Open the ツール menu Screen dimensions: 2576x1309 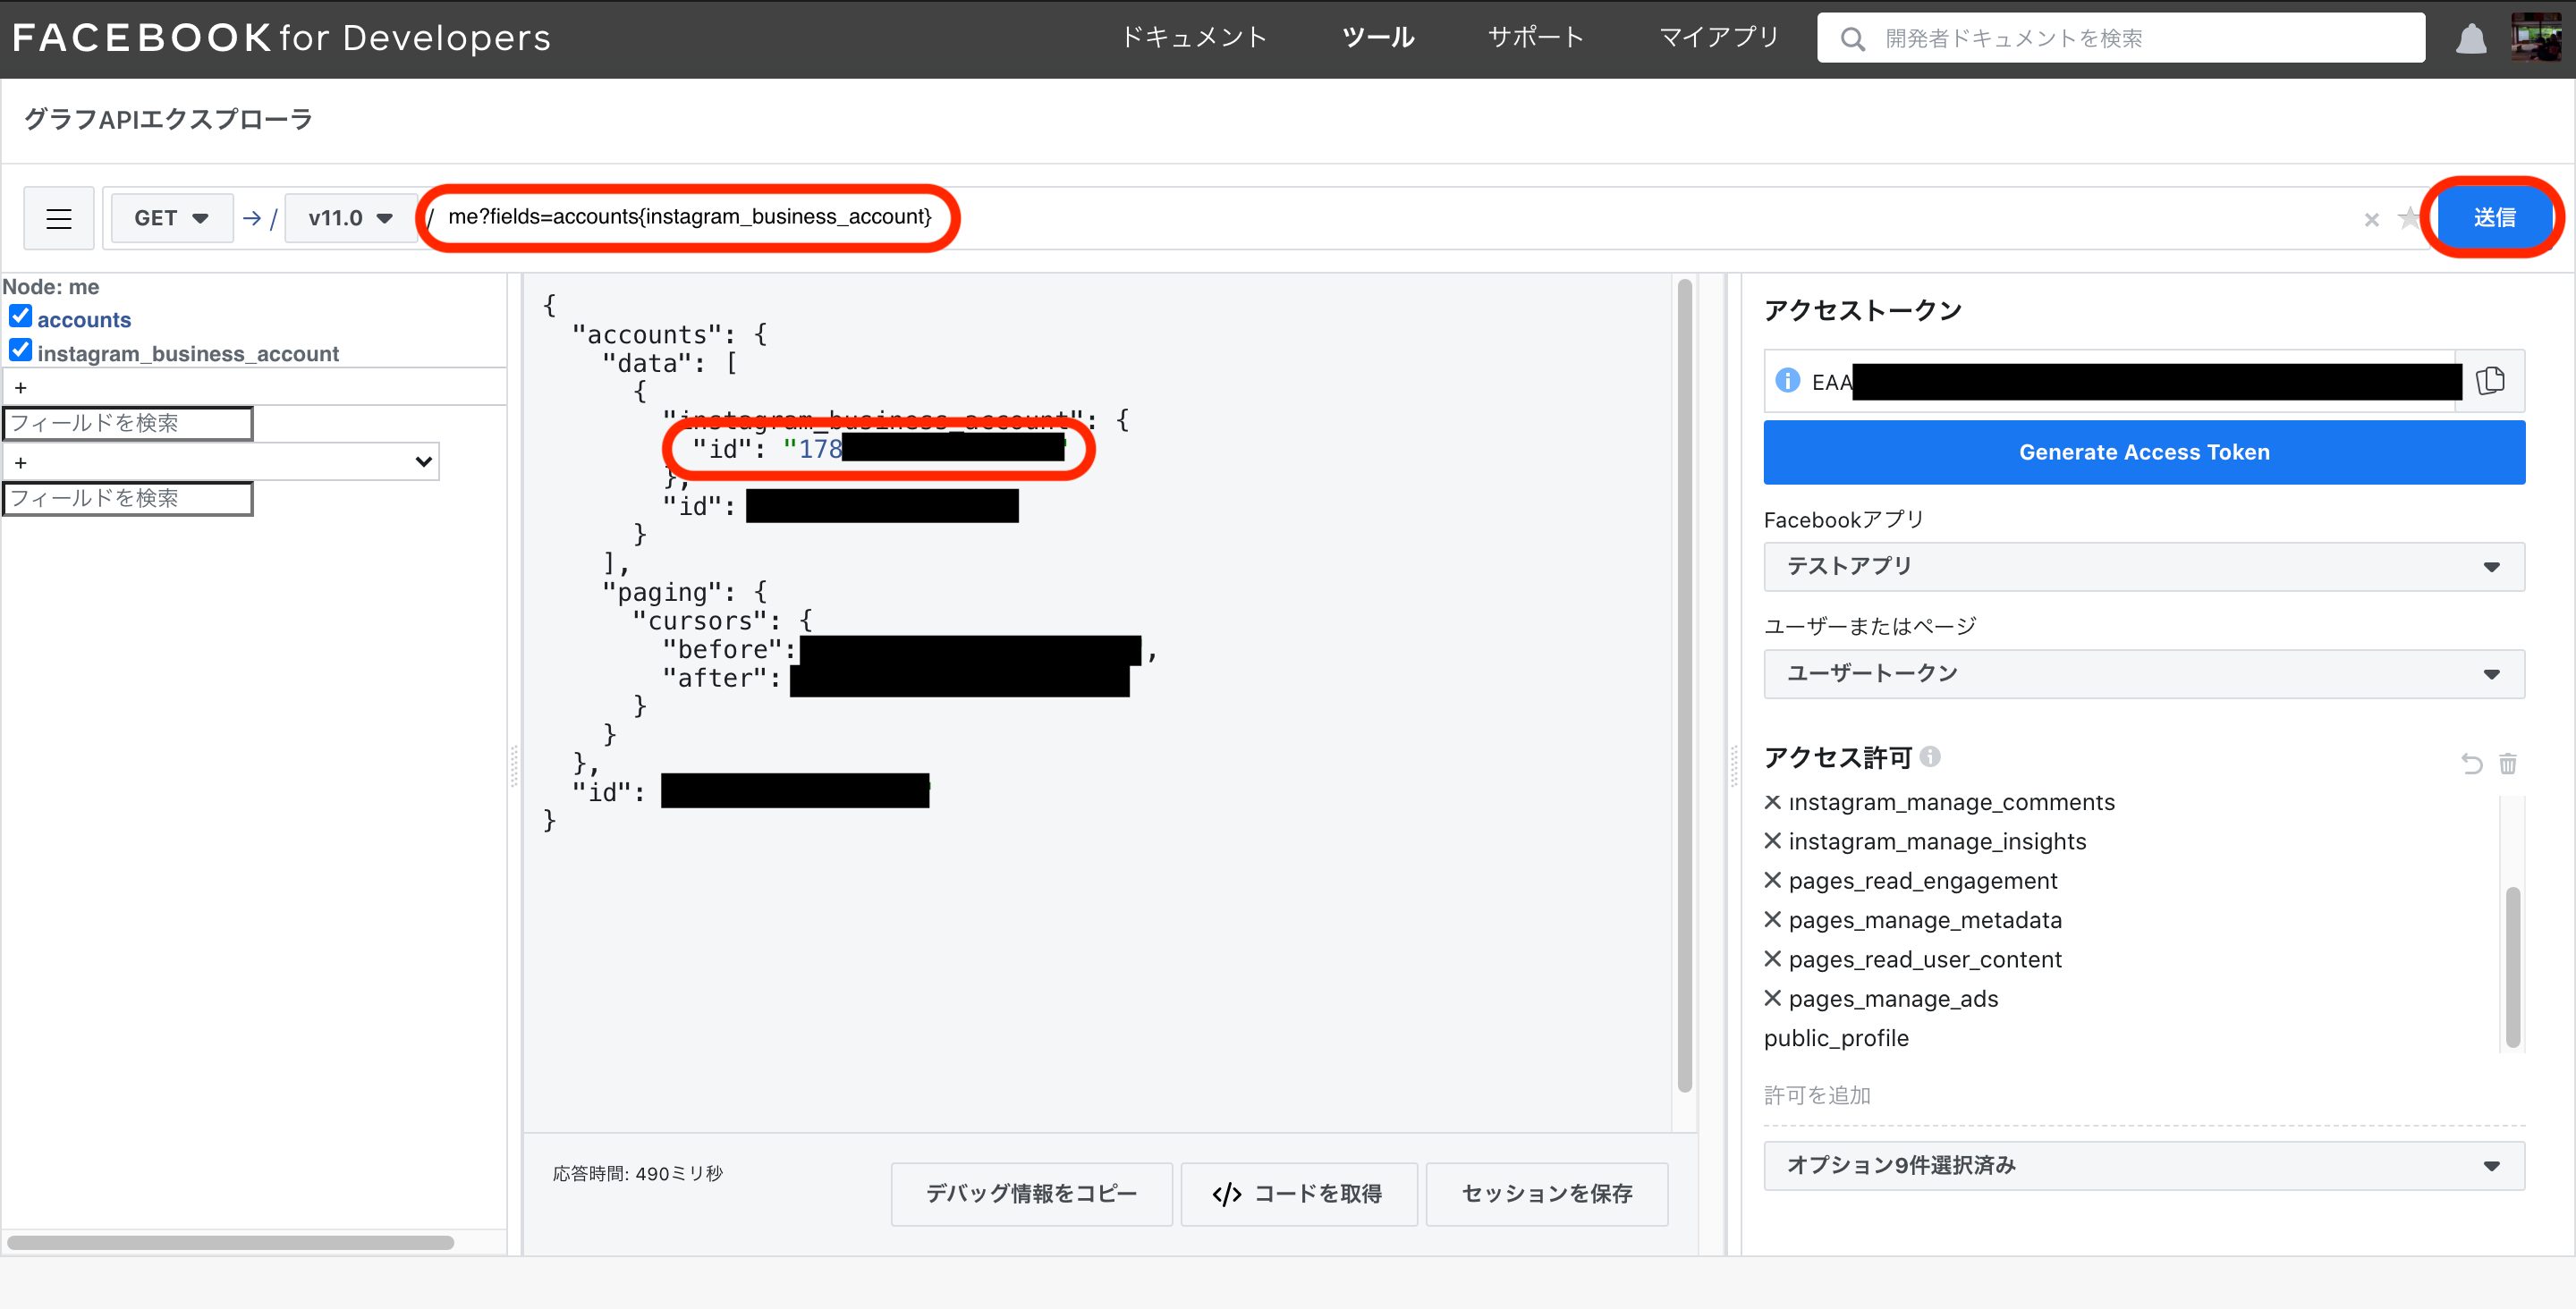click(x=1378, y=38)
